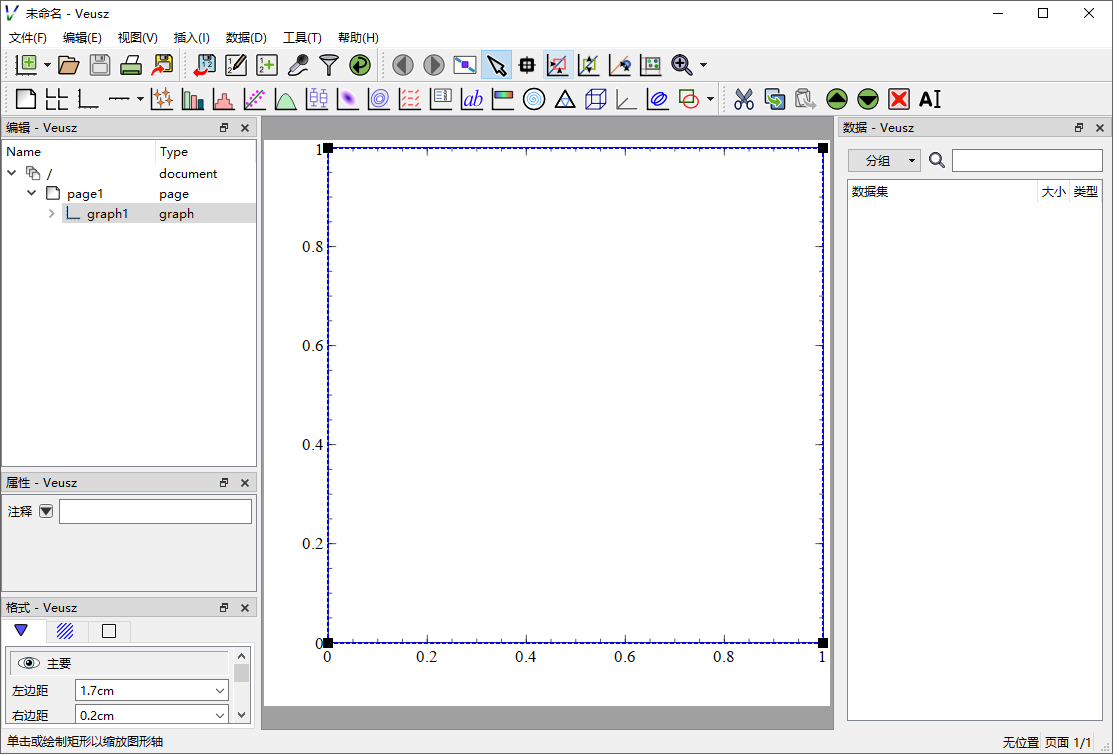
Task: Add an xy scatter plot widget
Action: pyautogui.click(x=162, y=99)
